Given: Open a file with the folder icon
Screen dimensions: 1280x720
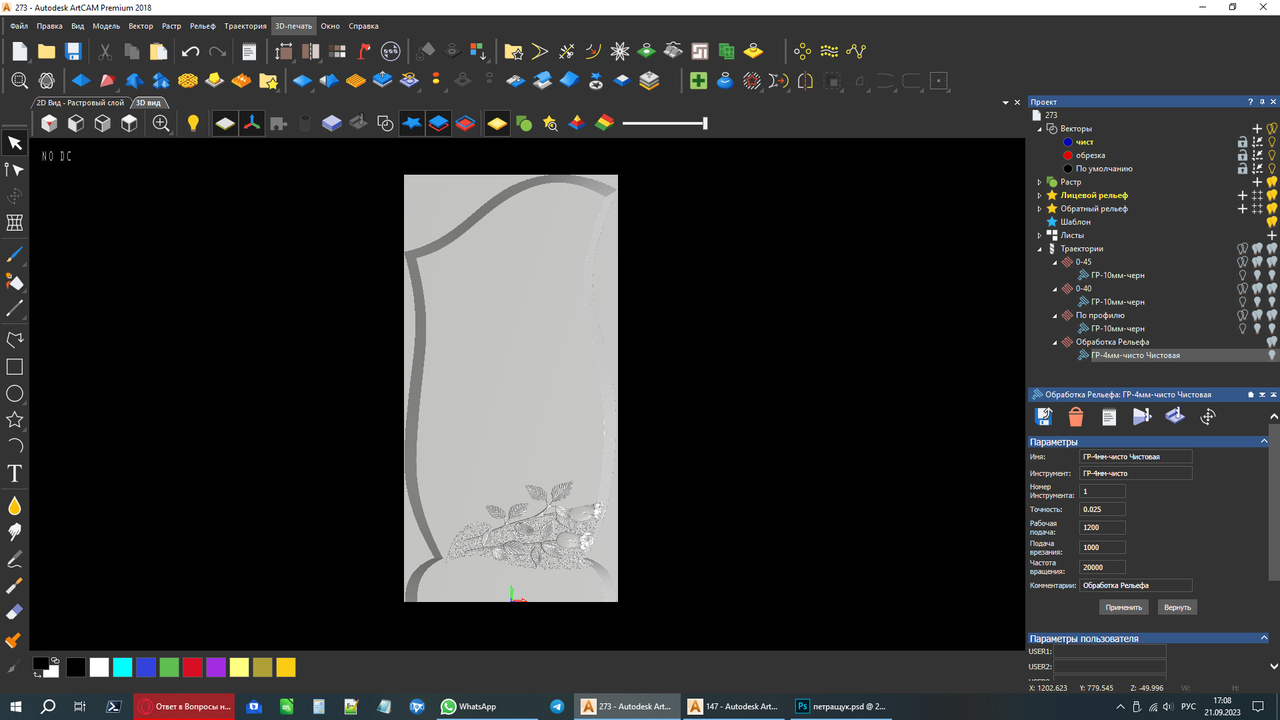Looking at the screenshot, I should [x=46, y=51].
